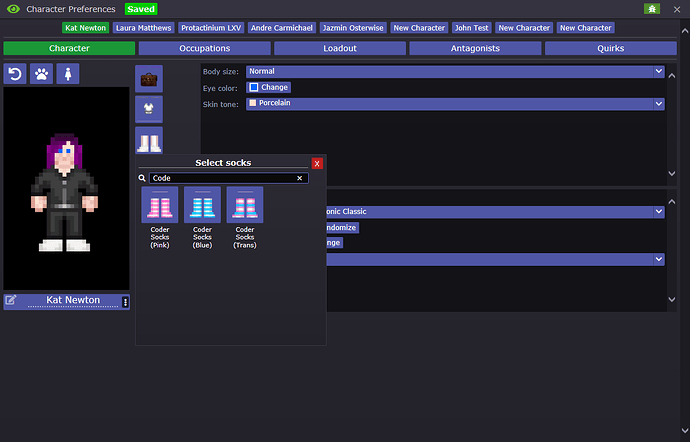
Task: Click the Kat Newton name field
Action: [x=73, y=301]
